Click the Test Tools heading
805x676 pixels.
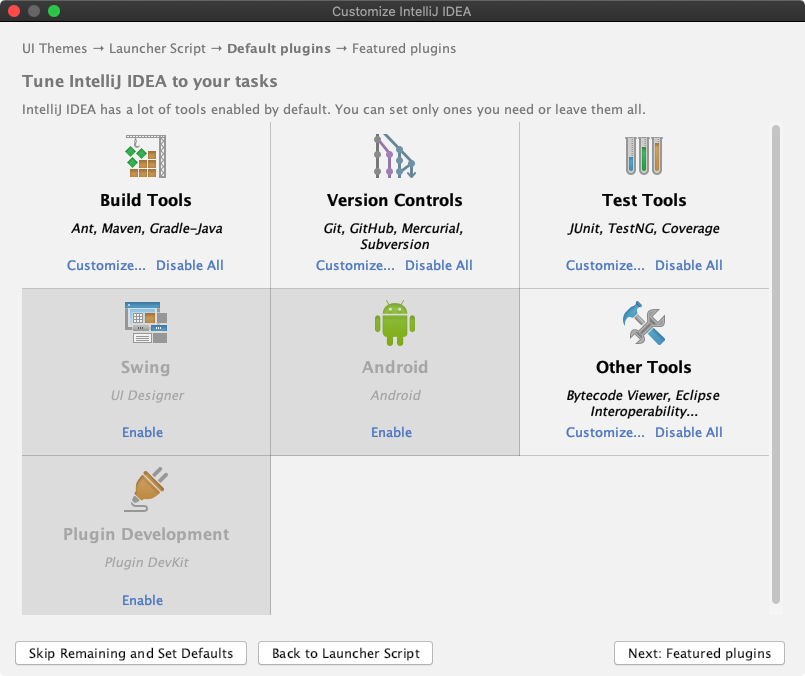[644, 200]
